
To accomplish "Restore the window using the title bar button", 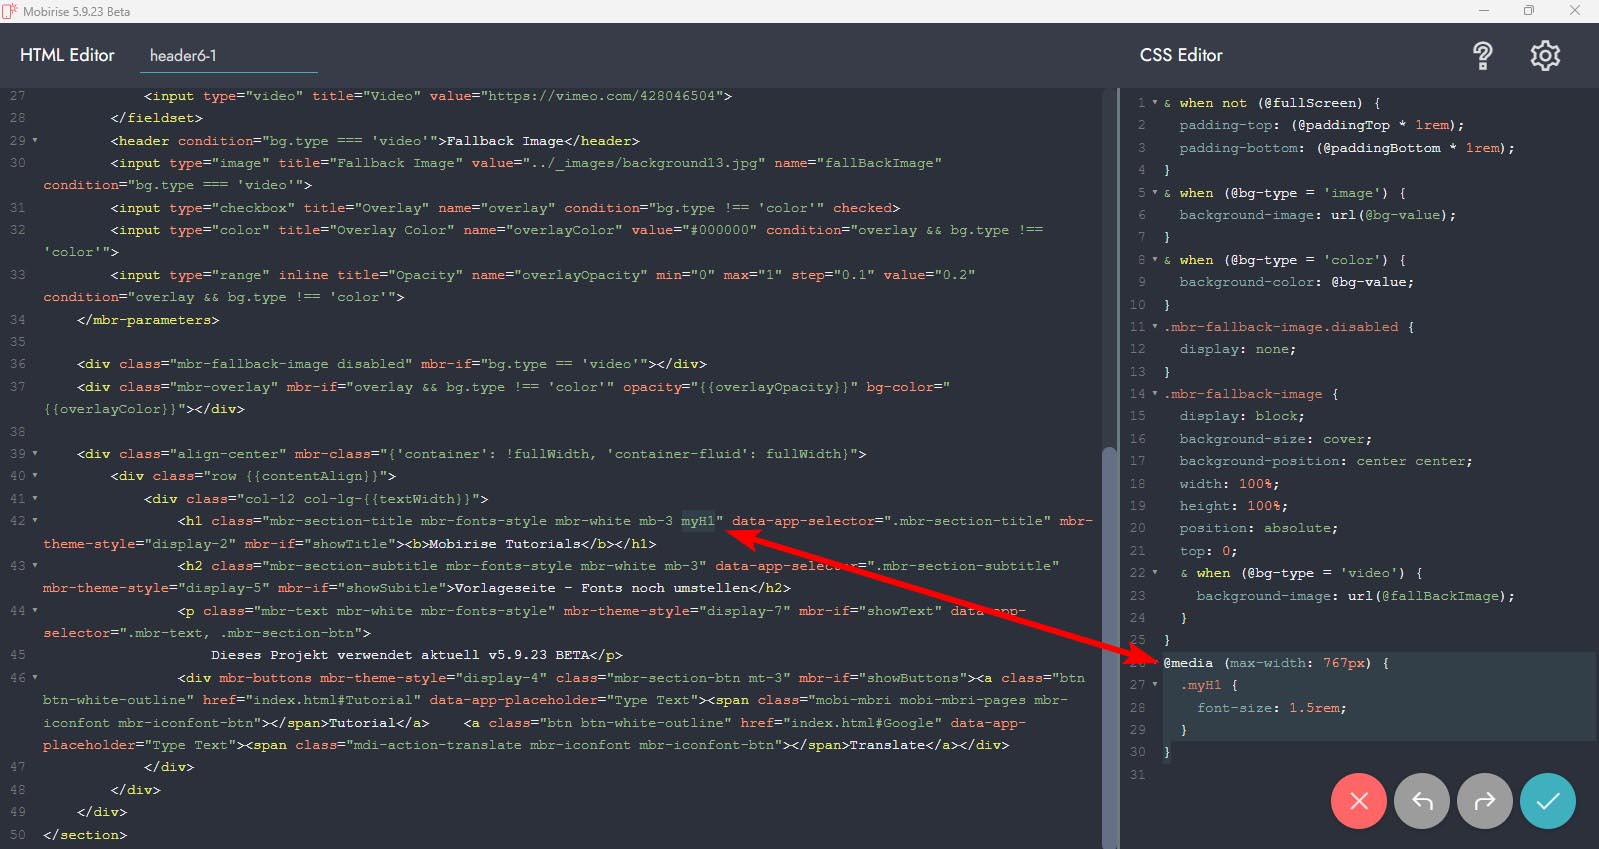I will [1528, 11].
